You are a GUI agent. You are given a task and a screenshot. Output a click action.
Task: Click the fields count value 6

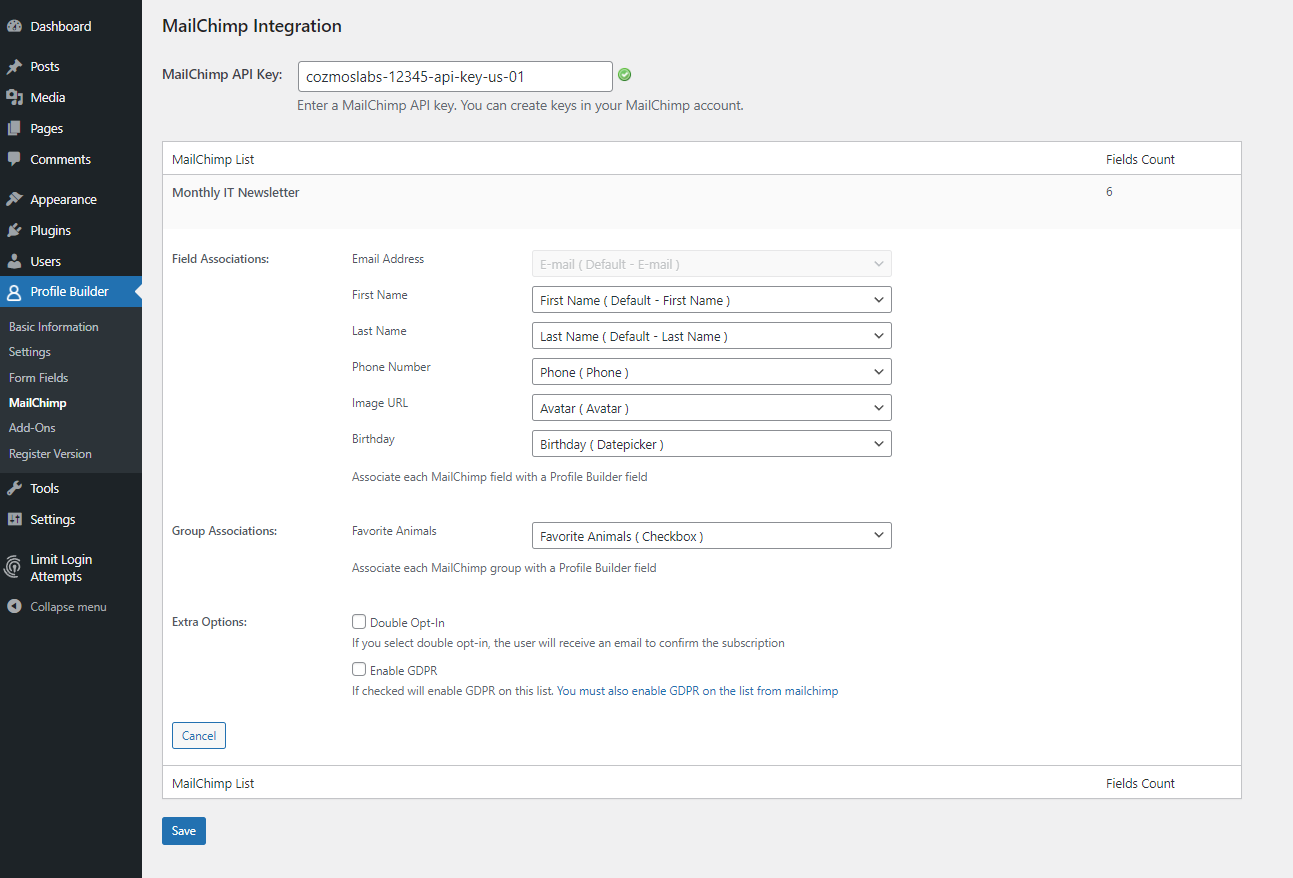click(1109, 192)
